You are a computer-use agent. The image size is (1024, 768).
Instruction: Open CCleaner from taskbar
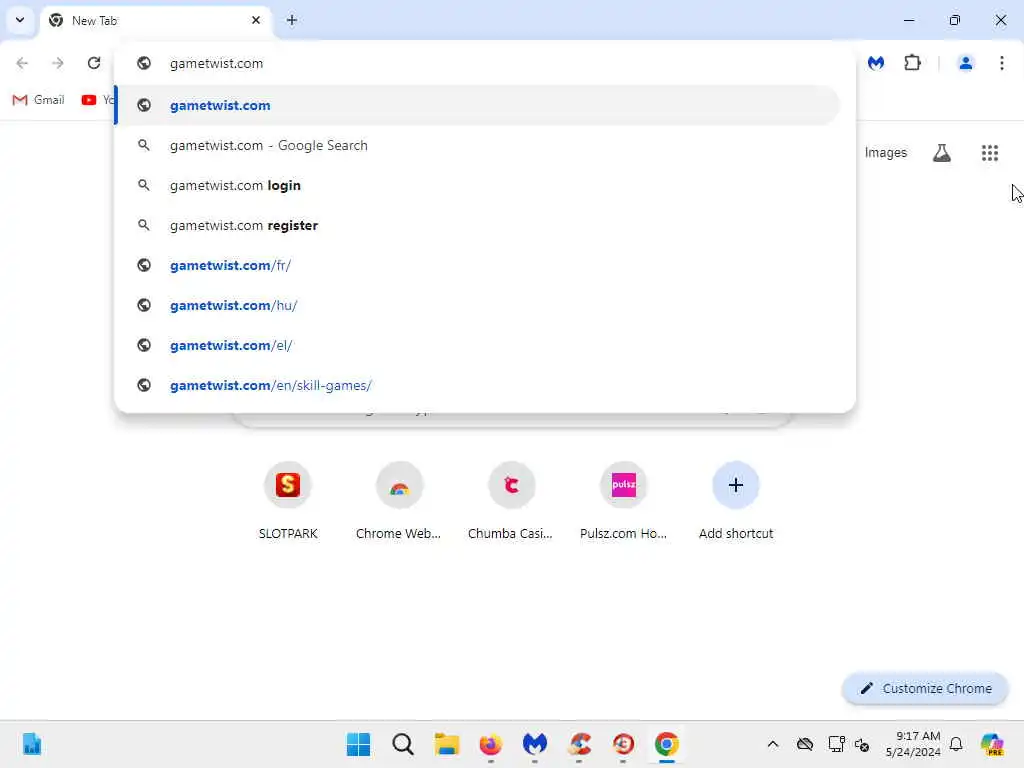(x=579, y=744)
